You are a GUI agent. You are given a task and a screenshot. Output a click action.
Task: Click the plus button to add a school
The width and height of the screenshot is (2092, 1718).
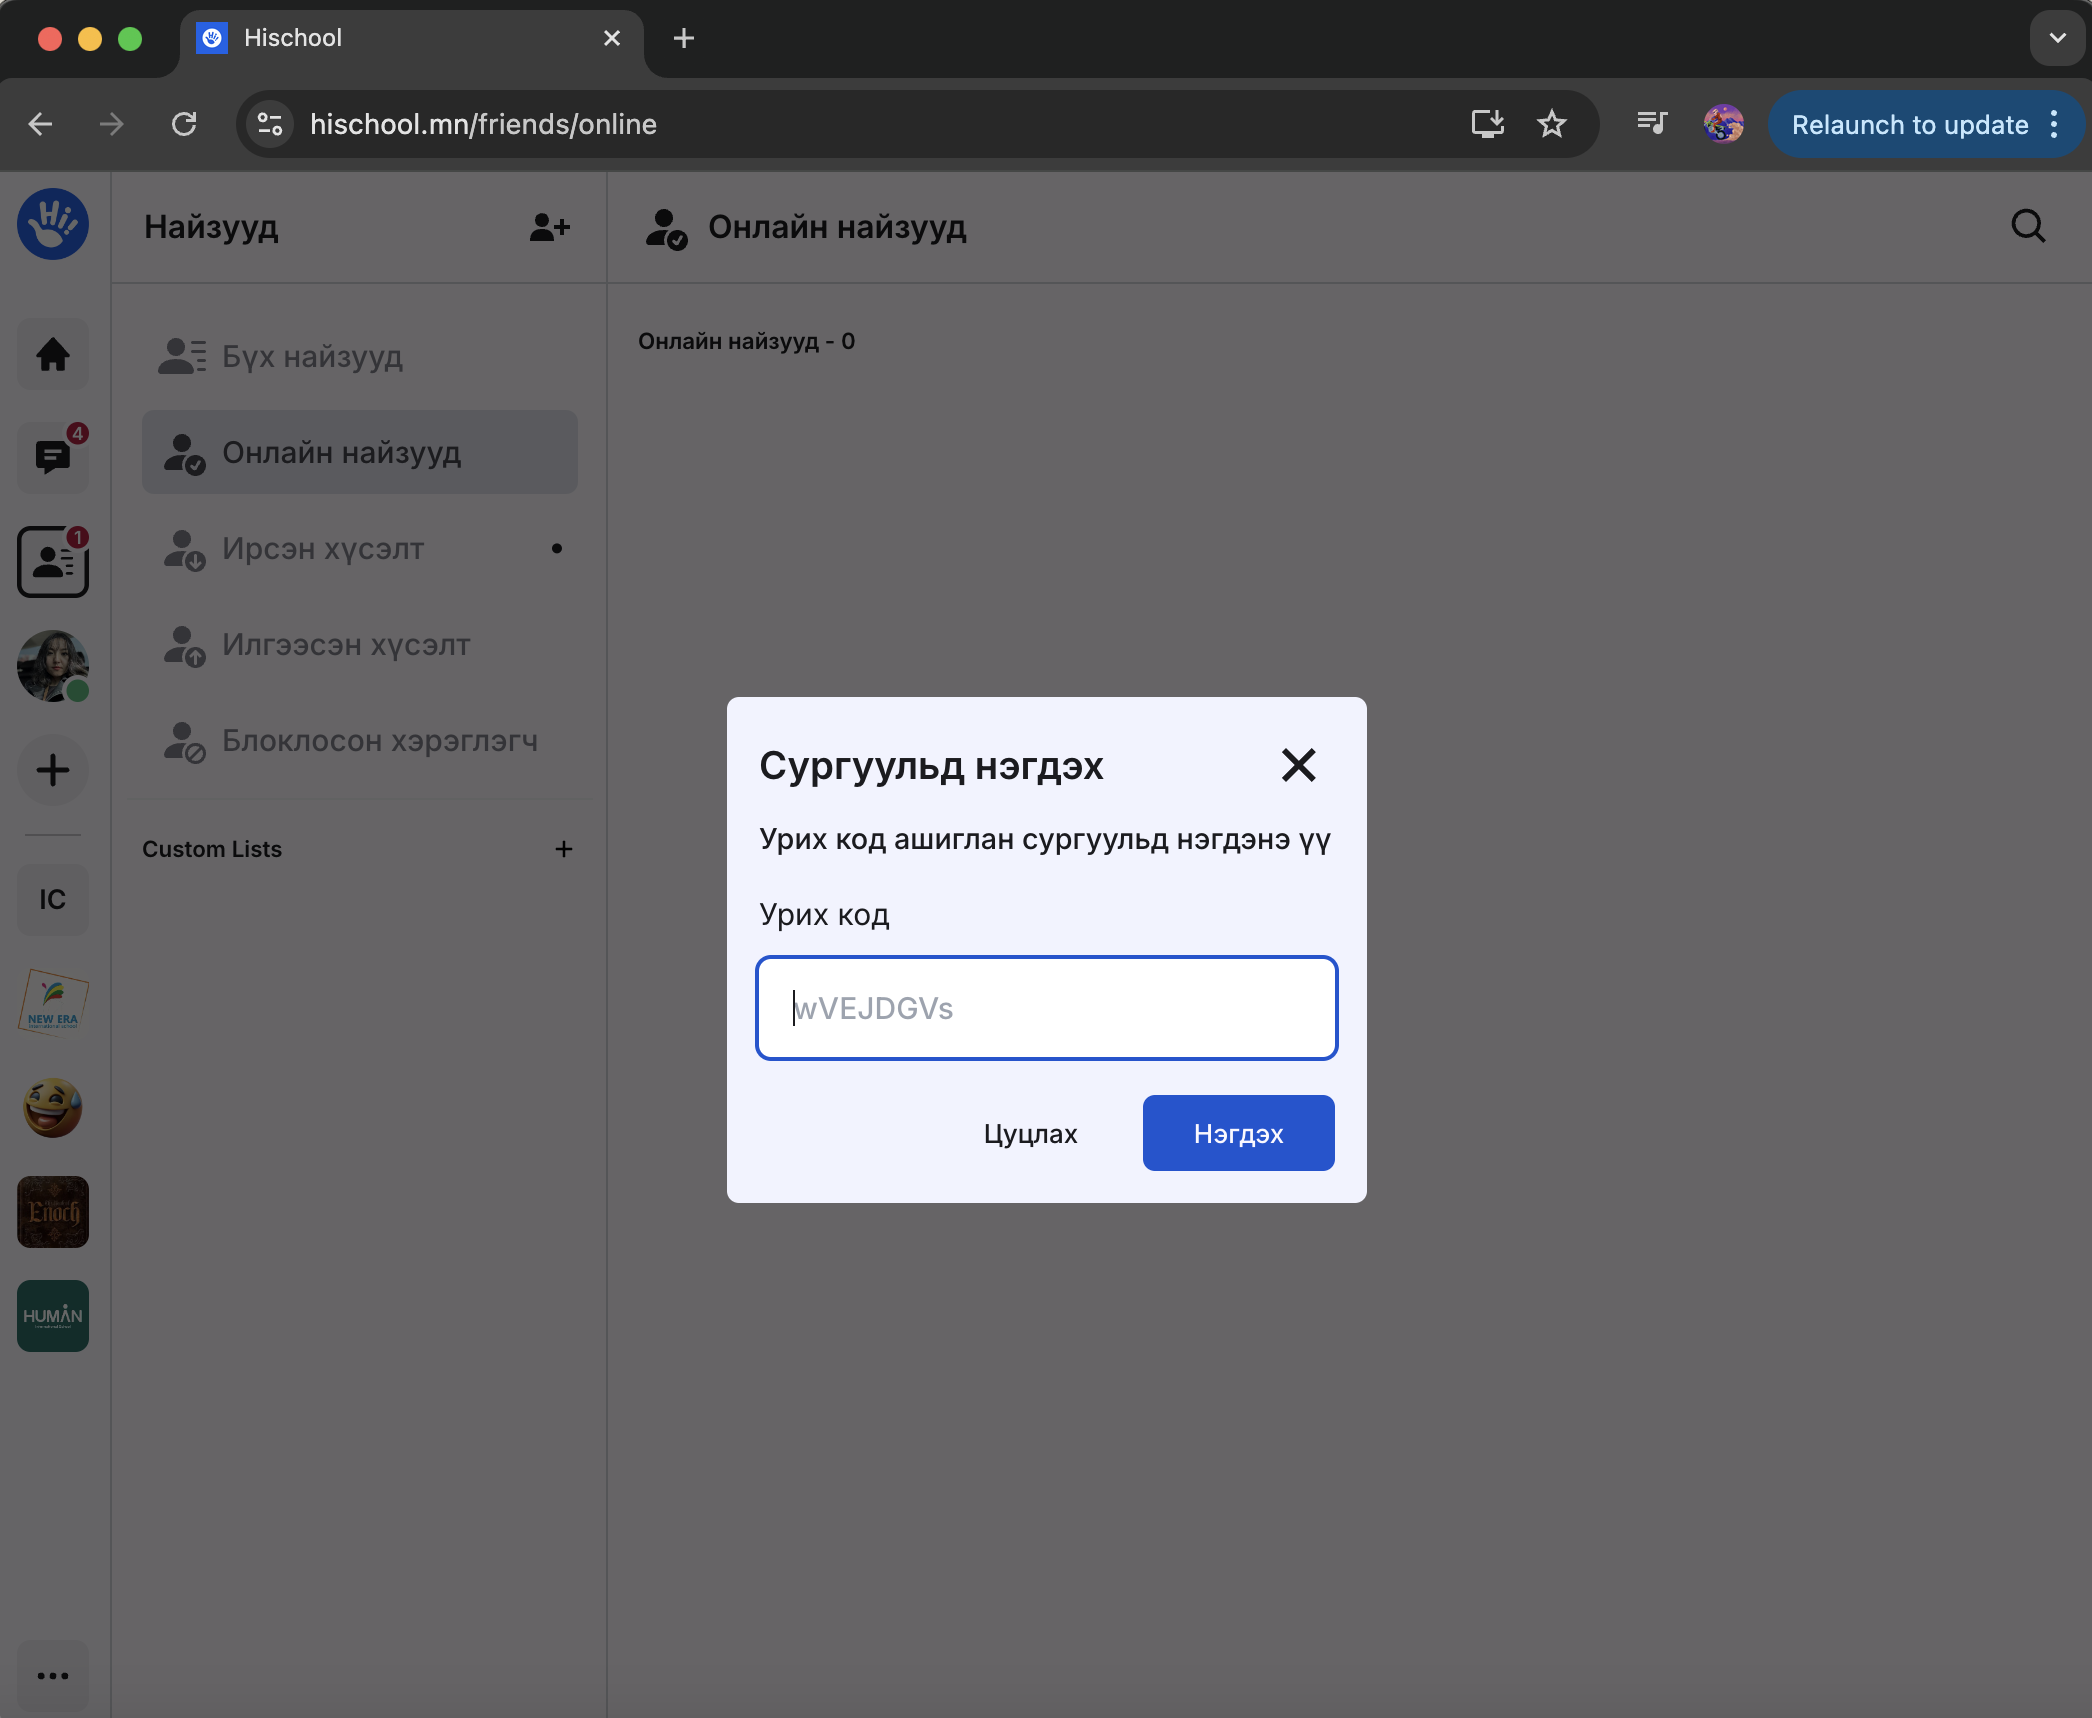tap(53, 769)
